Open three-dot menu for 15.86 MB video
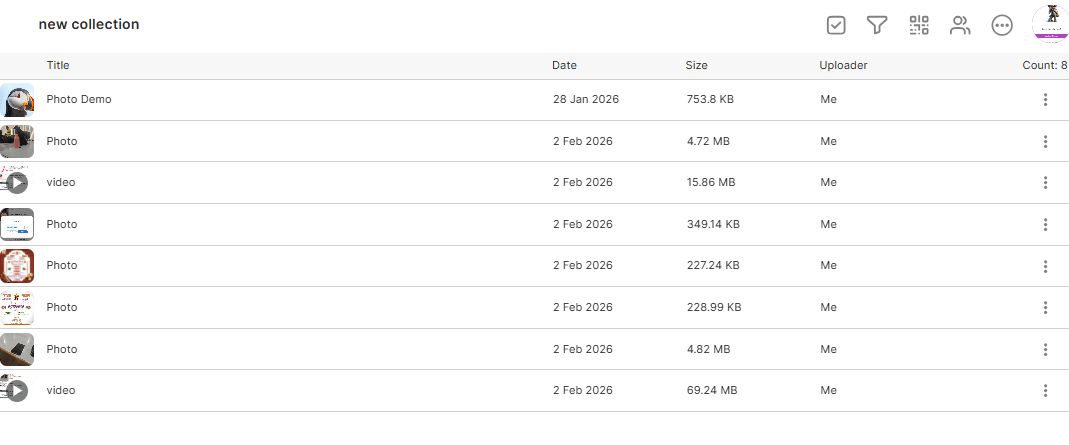Viewport: 1069px width, 445px height. [1045, 182]
